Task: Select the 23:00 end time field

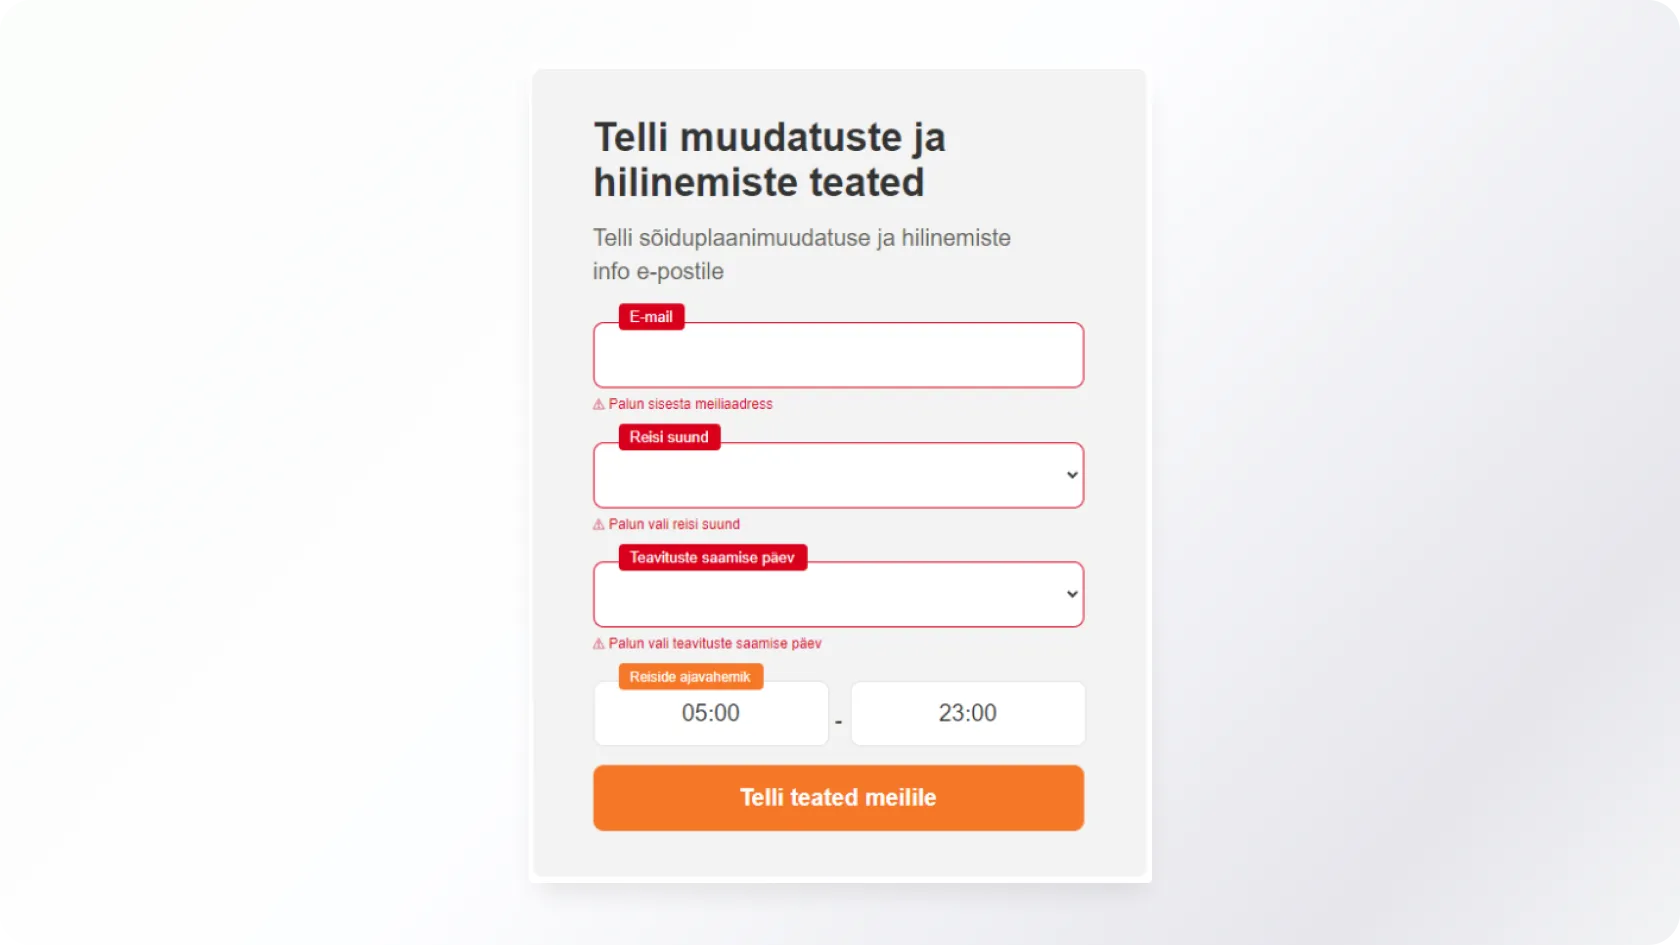Action: (x=967, y=714)
